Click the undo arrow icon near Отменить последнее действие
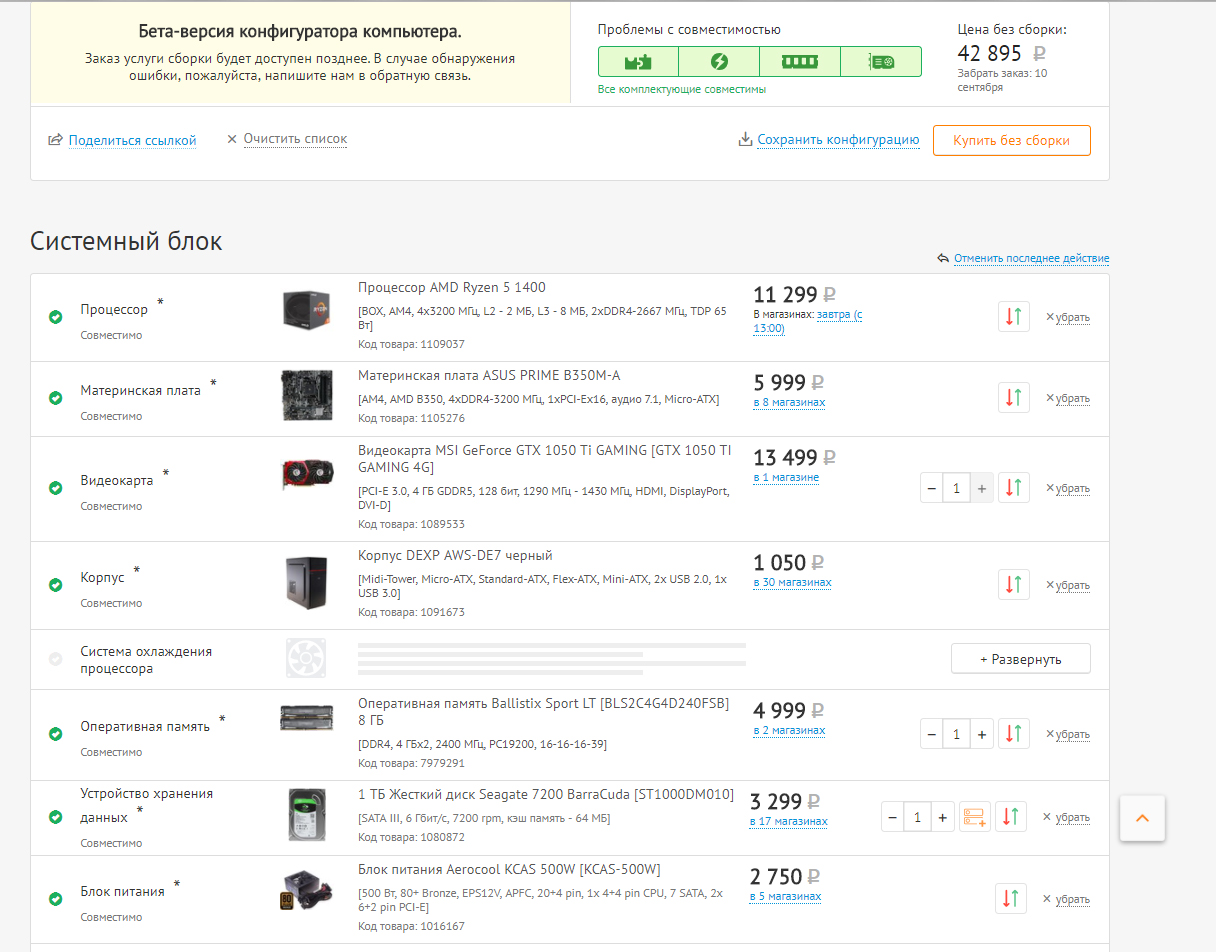Screen dimensions: 1216x952 coord(943,258)
